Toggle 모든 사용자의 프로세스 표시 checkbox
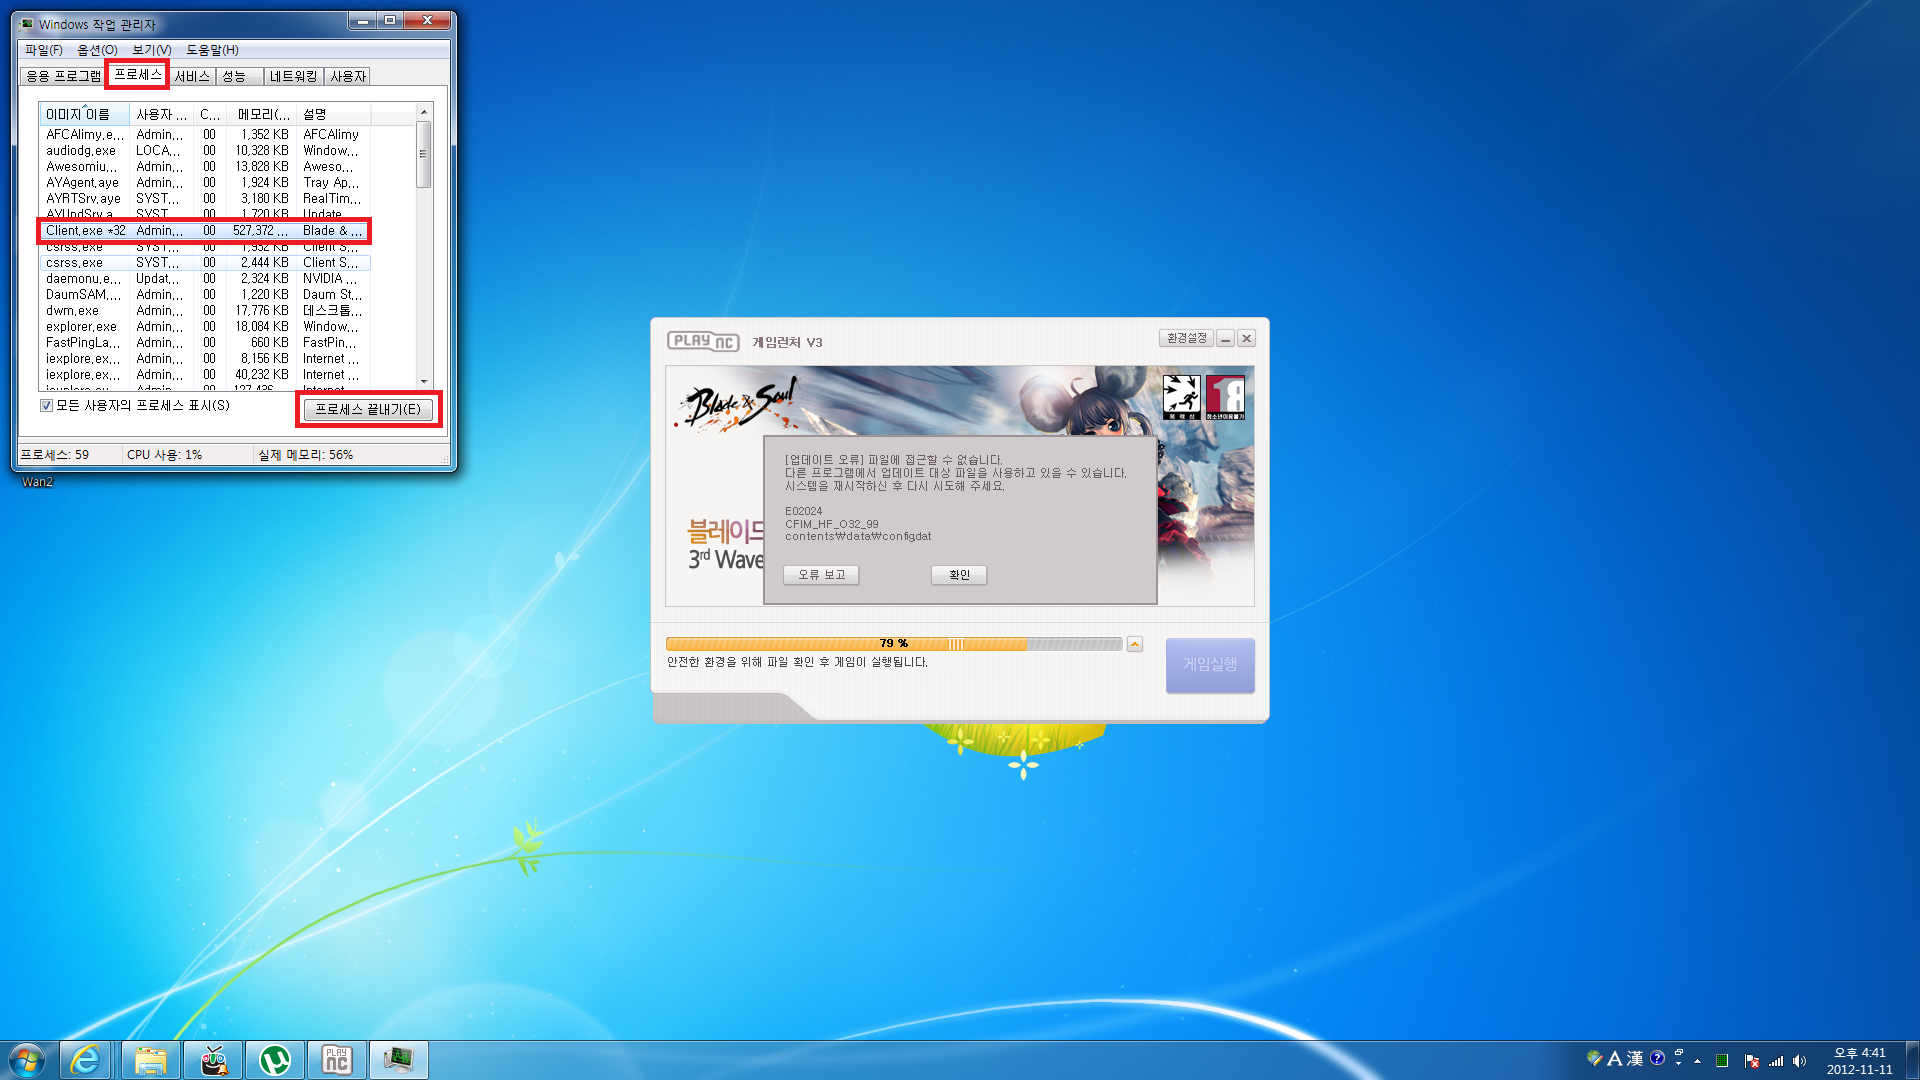The image size is (1920, 1080). point(46,405)
